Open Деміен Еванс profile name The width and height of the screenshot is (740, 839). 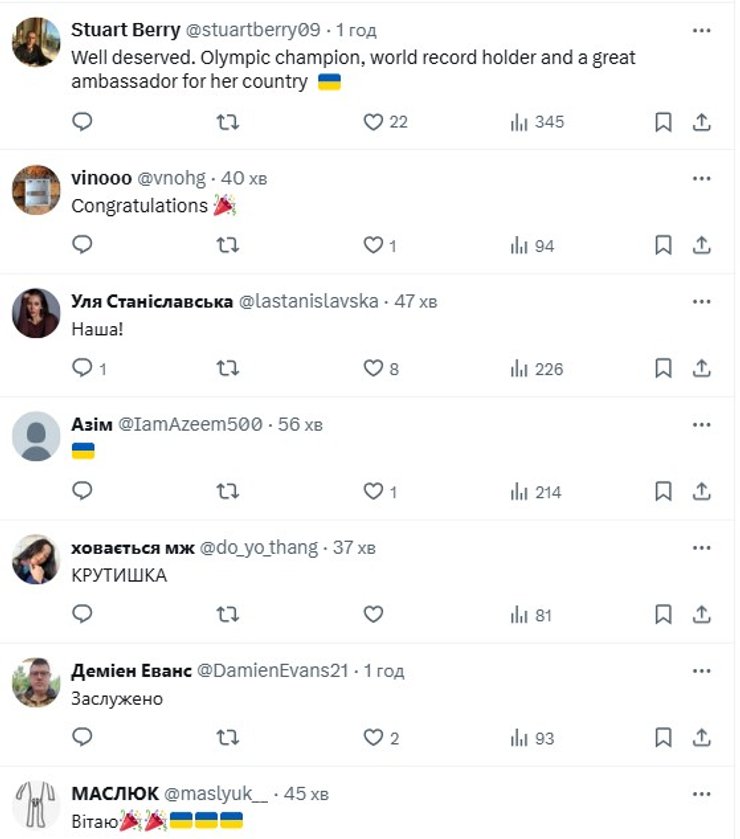(x=131, y=671)
